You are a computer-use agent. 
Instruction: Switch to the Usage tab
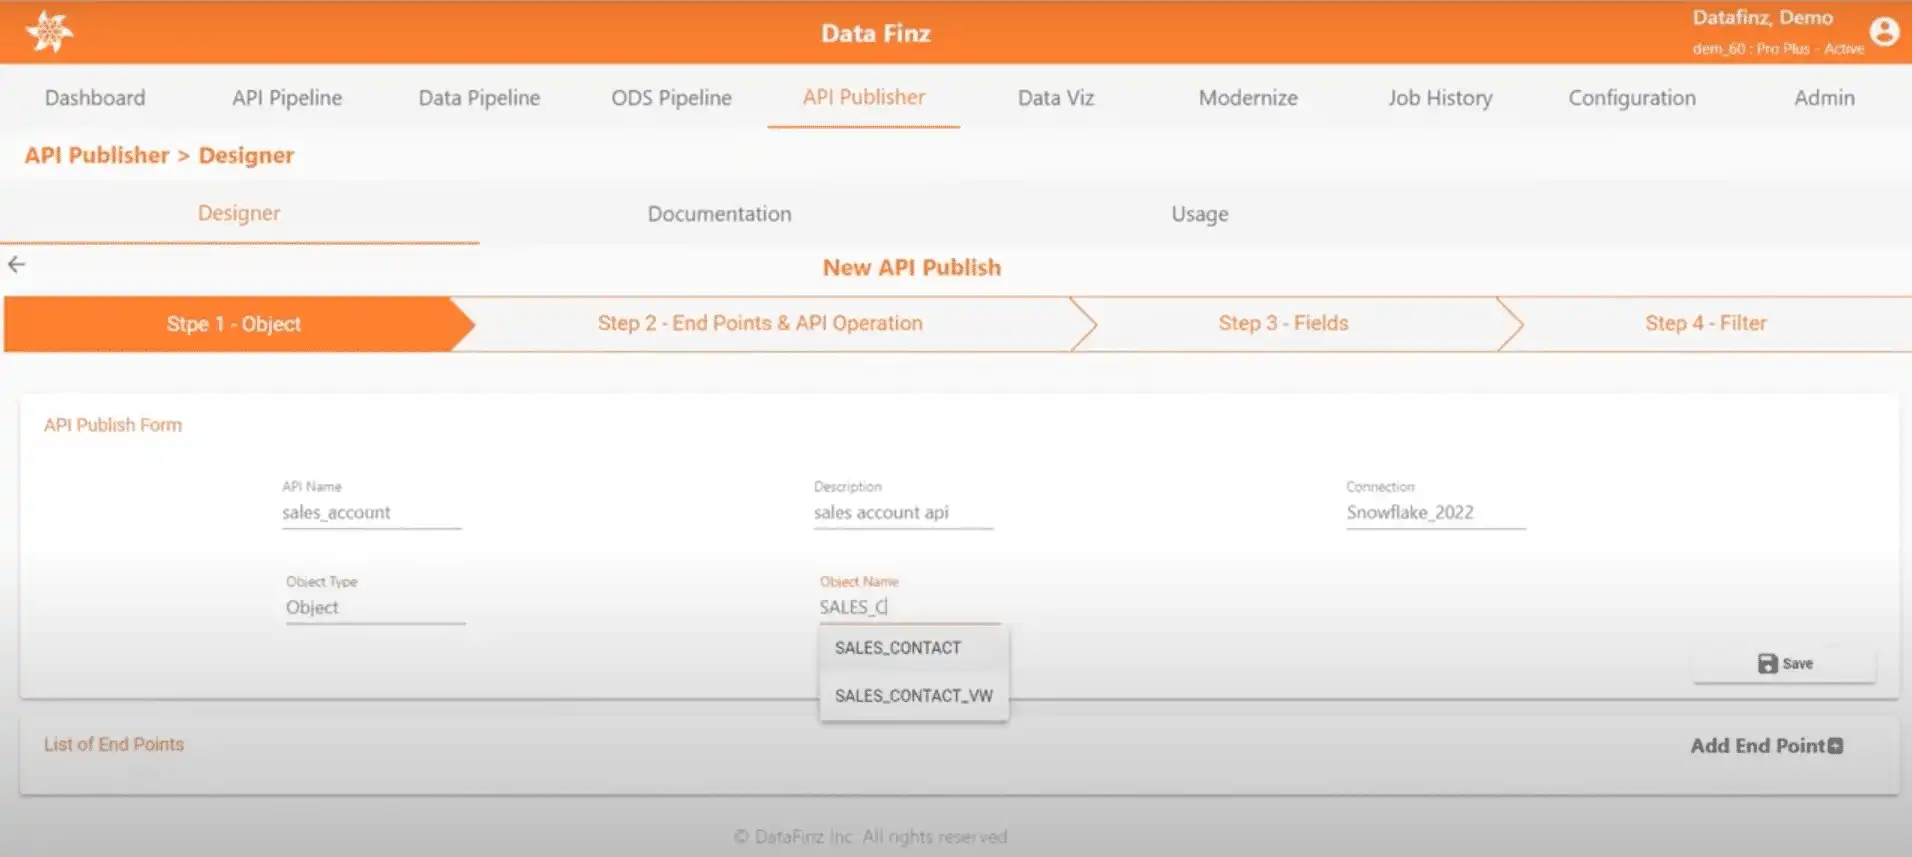[1200, 214]
